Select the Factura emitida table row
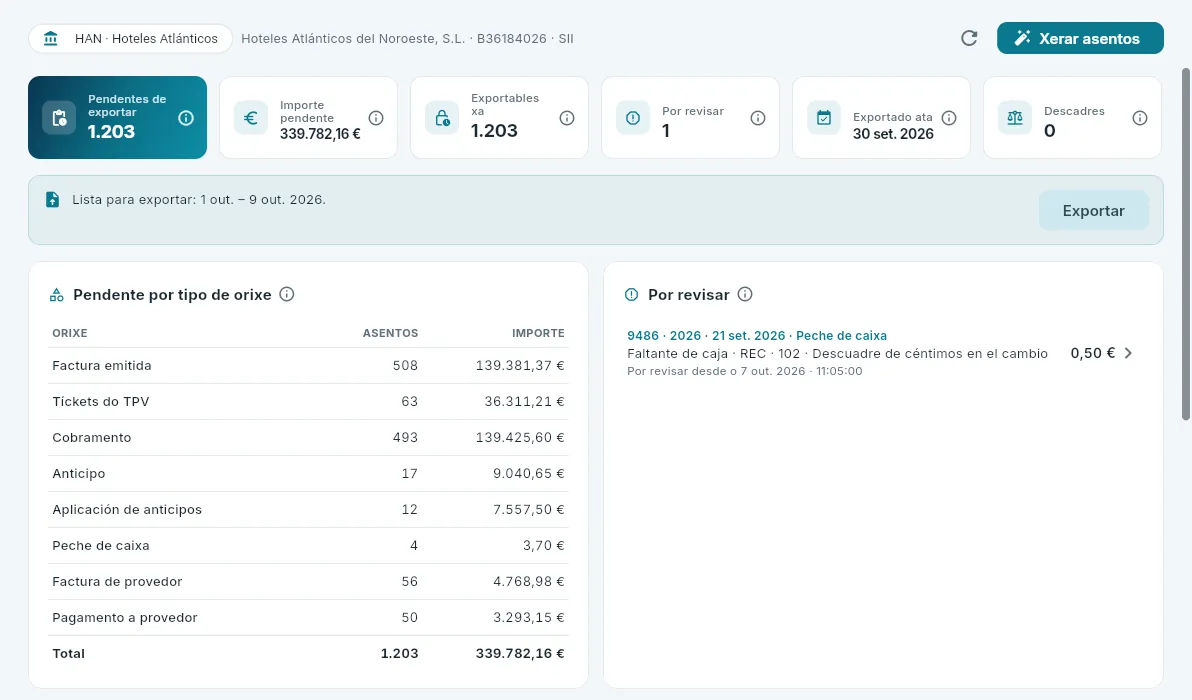The width and height of the screenshot is (1192, 700). [x=308, y=366]
